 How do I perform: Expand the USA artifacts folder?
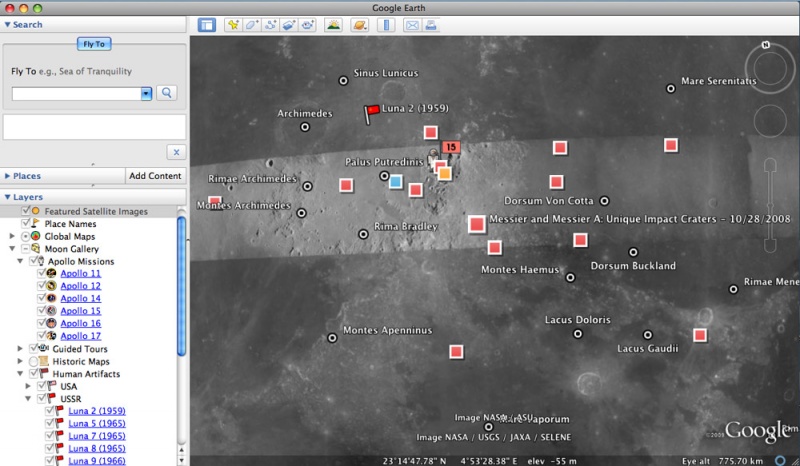29,386
